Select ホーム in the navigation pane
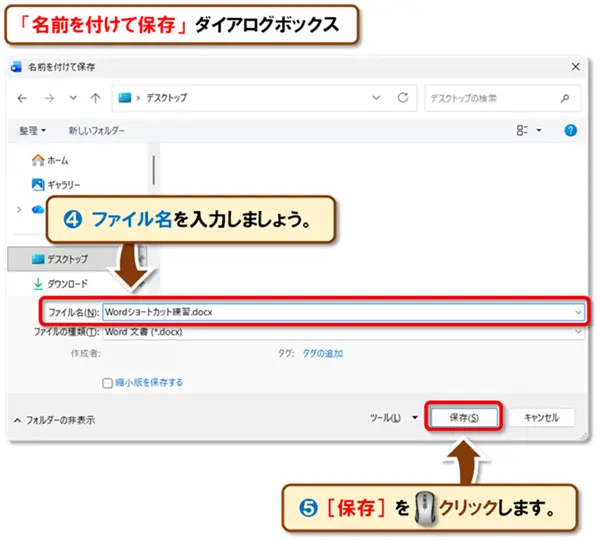The image size is (600, 542). [x=50, y=160]
